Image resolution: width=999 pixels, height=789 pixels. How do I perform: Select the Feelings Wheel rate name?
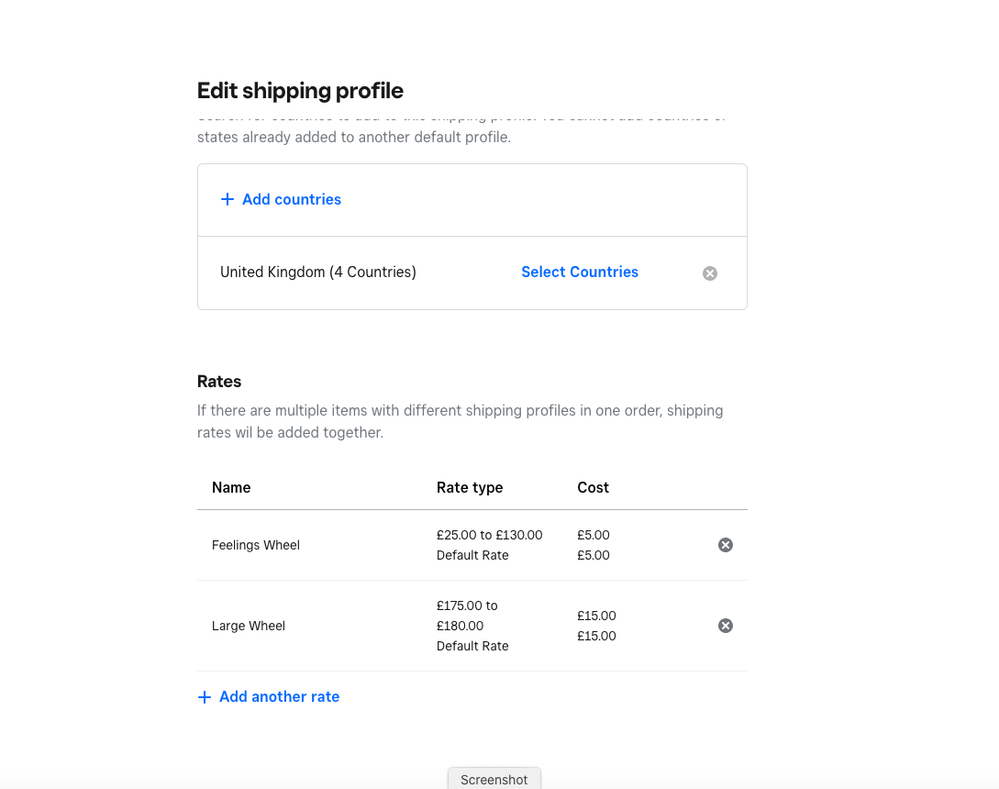coord(255,545)
